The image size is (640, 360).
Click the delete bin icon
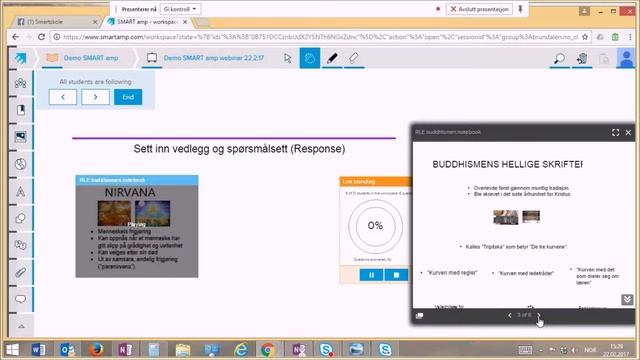582,58
